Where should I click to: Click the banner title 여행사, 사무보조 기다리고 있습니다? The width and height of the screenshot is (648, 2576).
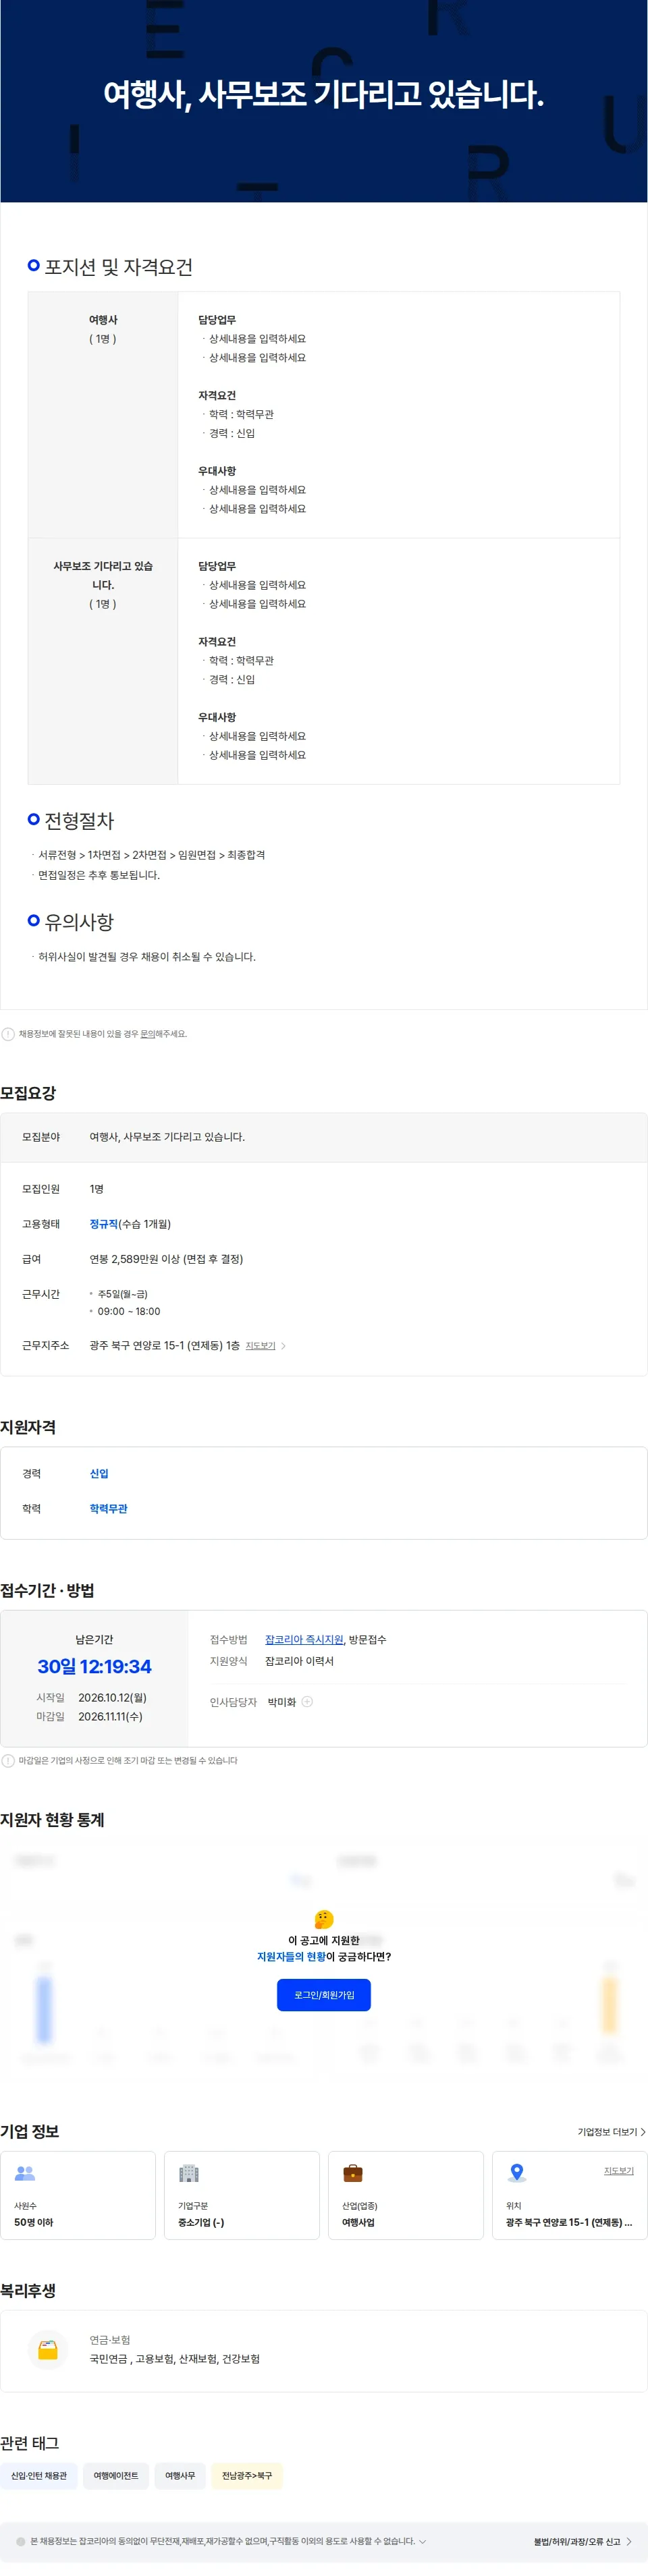pyautogui.click(x=324, y=94)
